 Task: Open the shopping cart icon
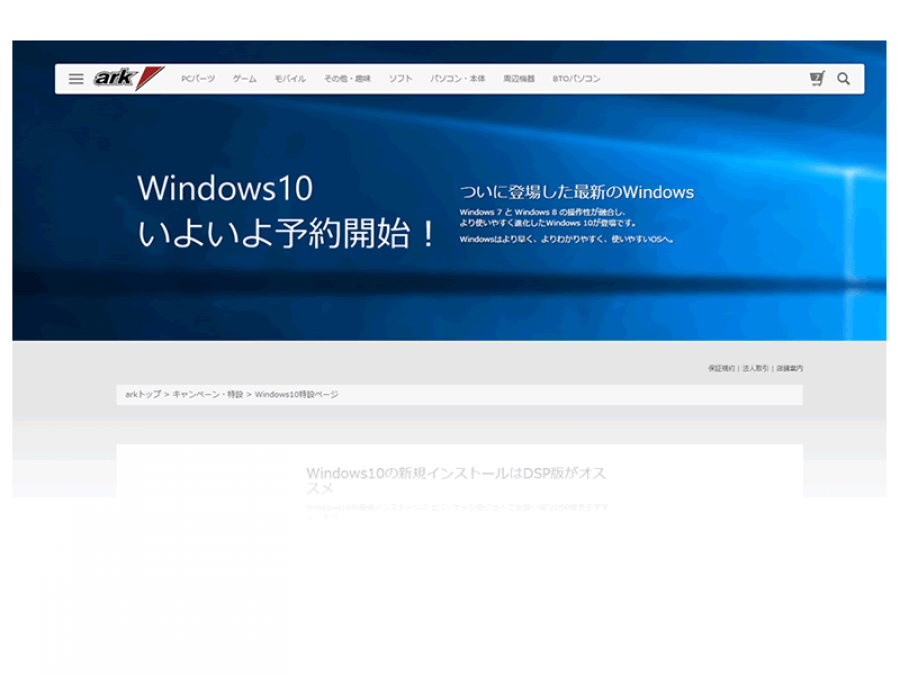click(817, 79)
